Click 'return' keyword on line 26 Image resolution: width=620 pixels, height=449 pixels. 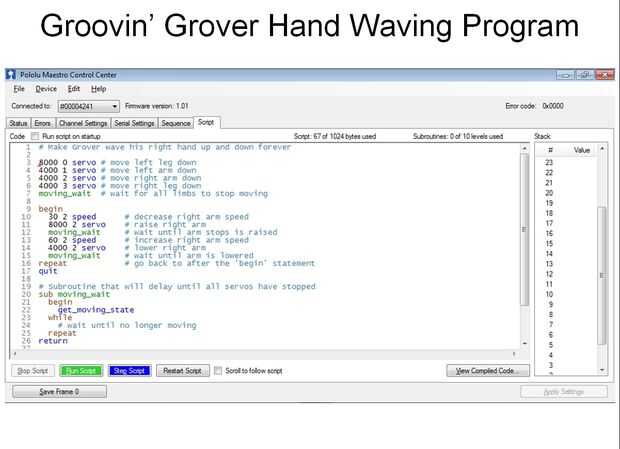tap(53, 341)
